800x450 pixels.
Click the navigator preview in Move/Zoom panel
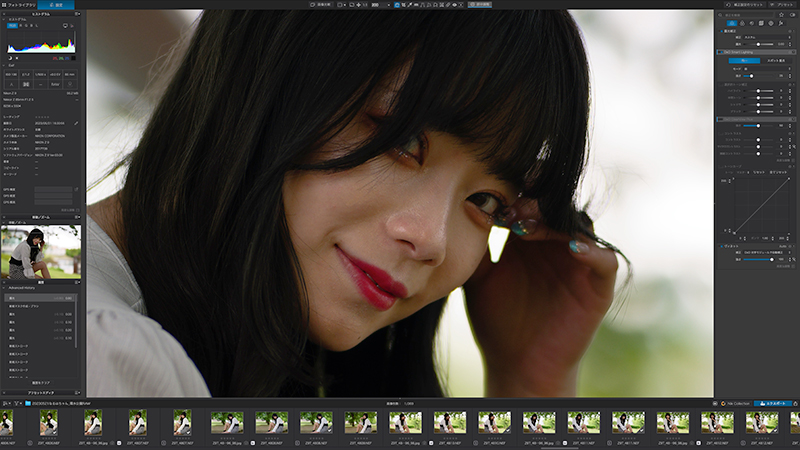[x=41, y=253]
